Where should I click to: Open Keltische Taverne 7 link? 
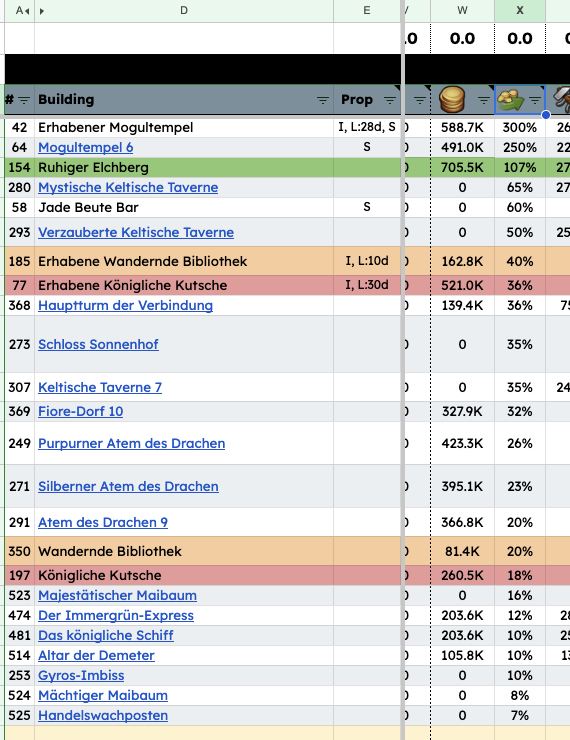pos(100,387)
